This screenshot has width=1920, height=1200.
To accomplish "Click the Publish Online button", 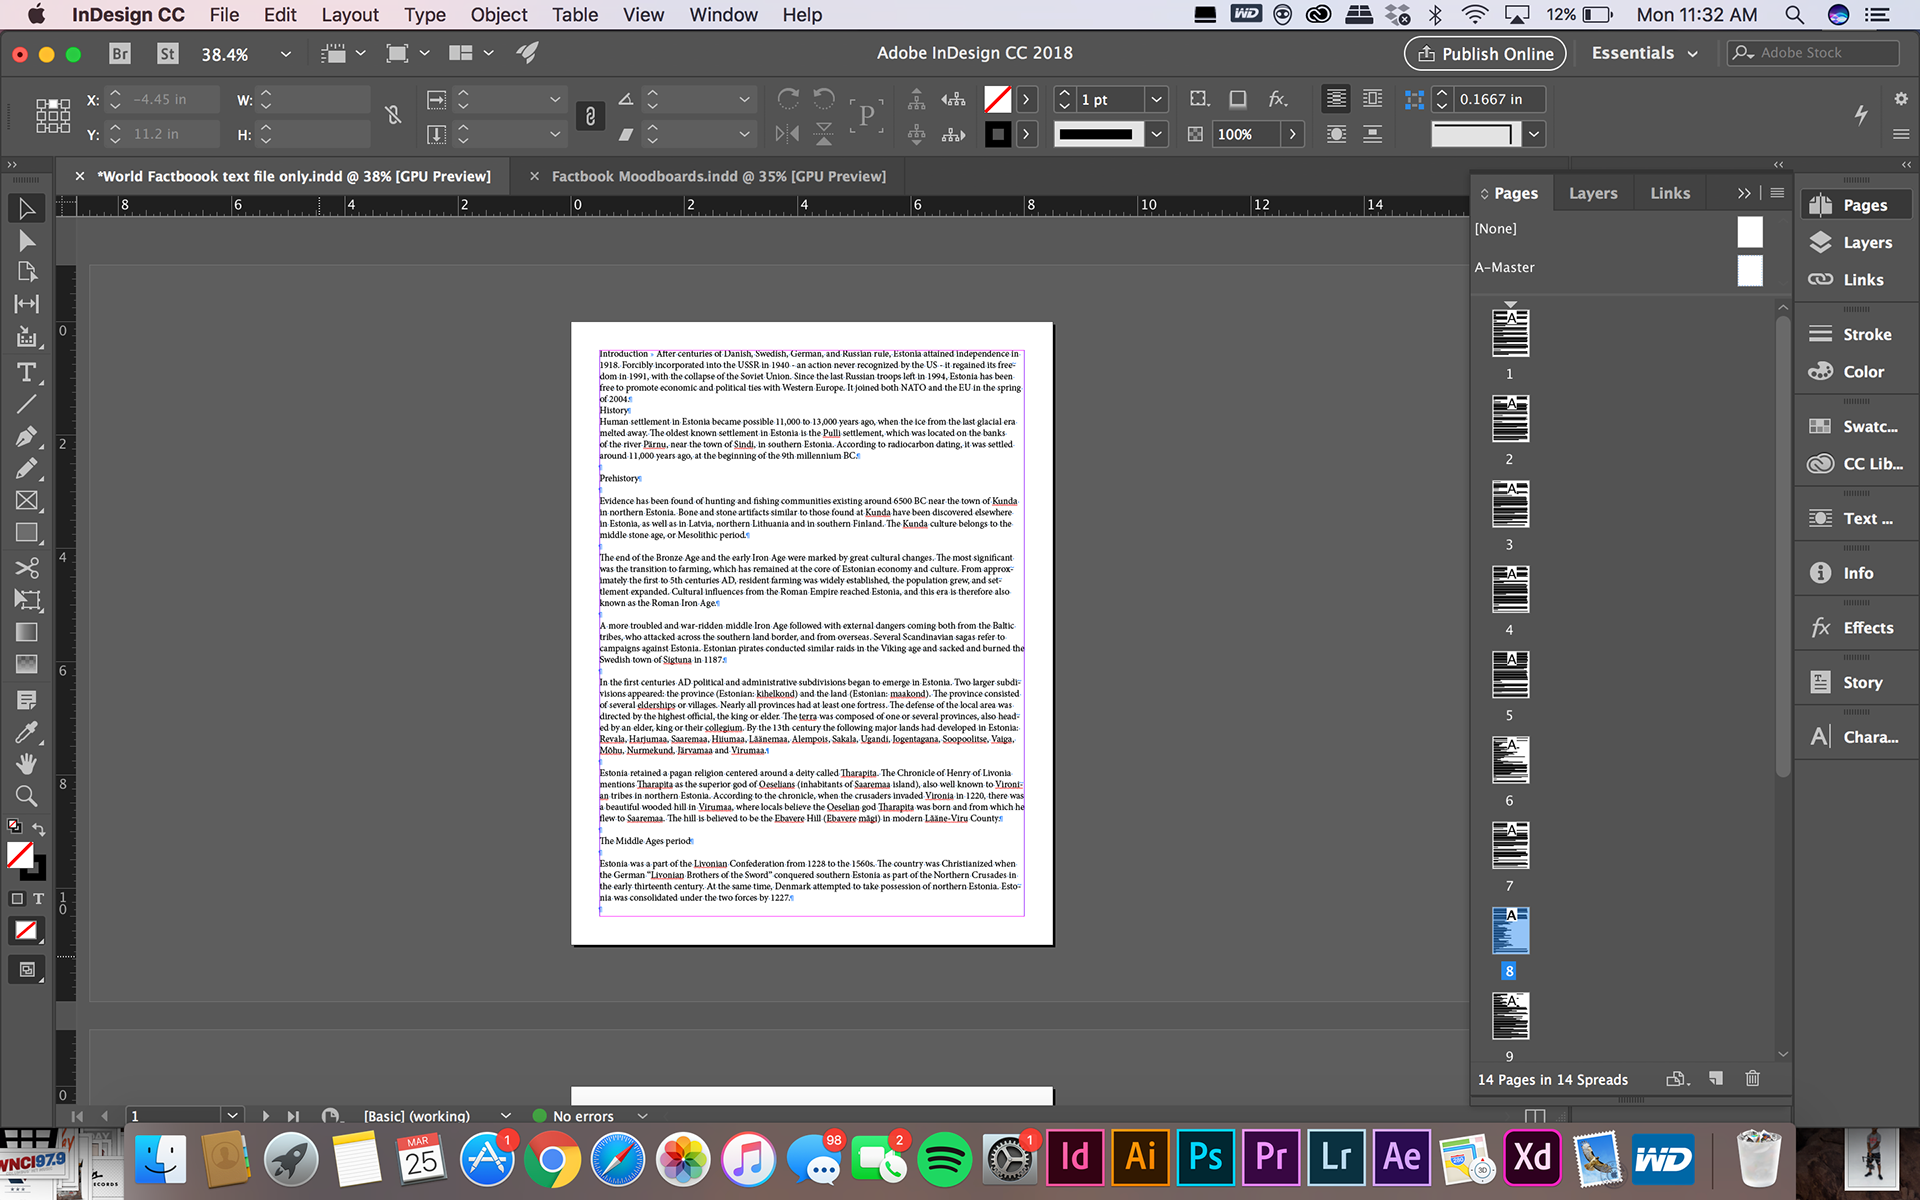I will 1485,53.
